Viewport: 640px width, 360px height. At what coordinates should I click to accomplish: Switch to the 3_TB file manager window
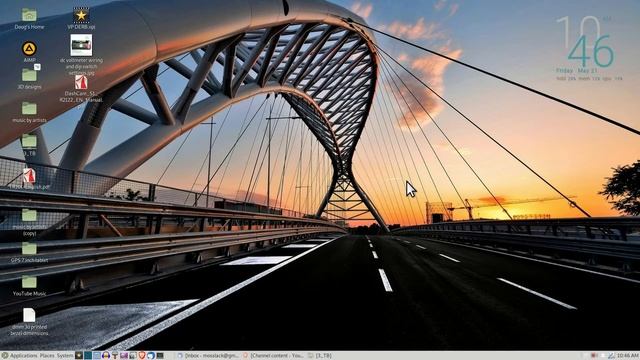[x=320, y=356]
